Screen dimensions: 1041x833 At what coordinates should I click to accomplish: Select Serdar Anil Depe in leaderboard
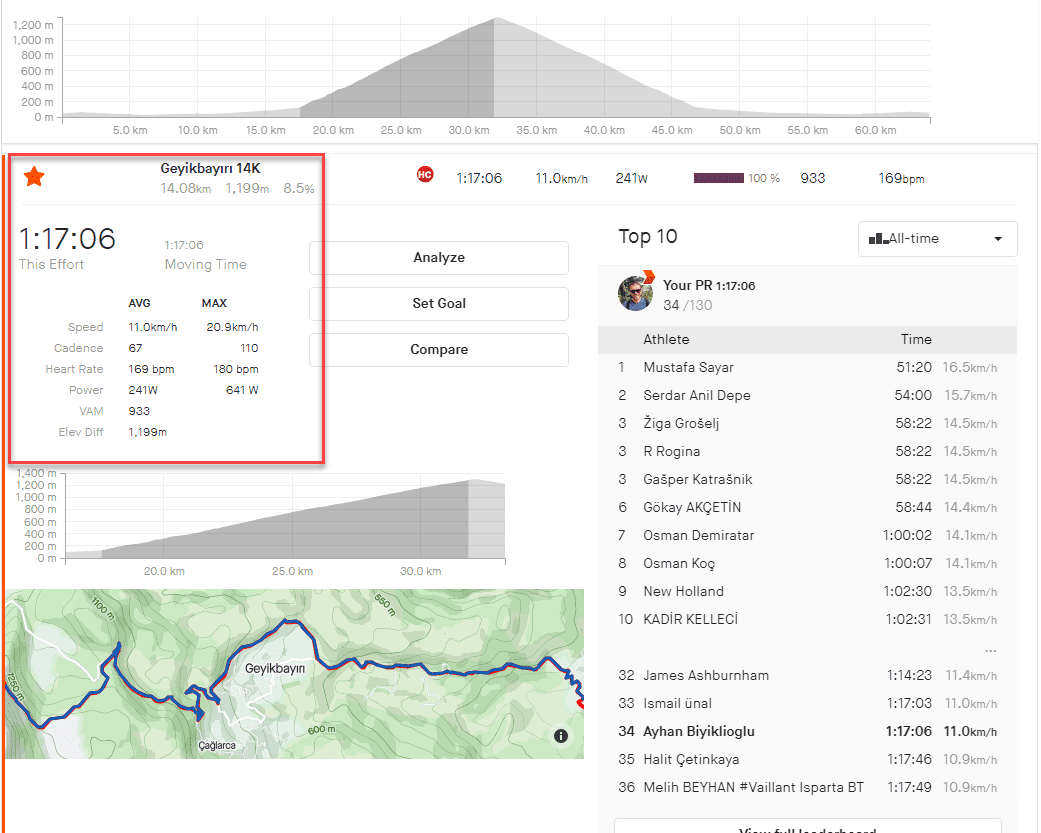point(696,396)
